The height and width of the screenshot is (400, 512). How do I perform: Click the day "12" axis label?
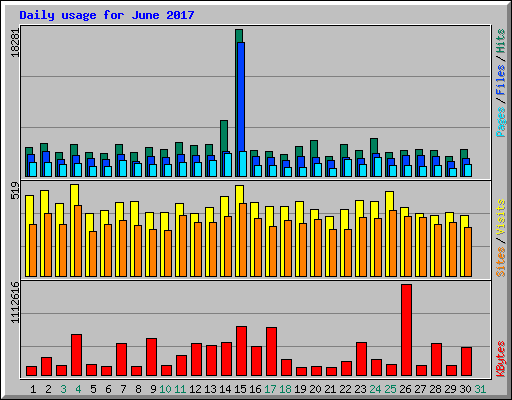click(x=195, y=389)
